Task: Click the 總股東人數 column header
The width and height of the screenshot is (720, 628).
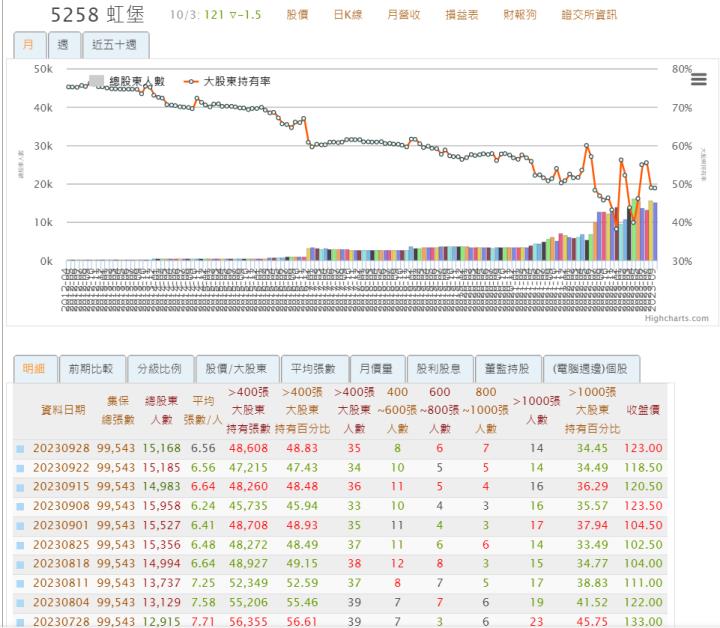Action: (161, 410)
